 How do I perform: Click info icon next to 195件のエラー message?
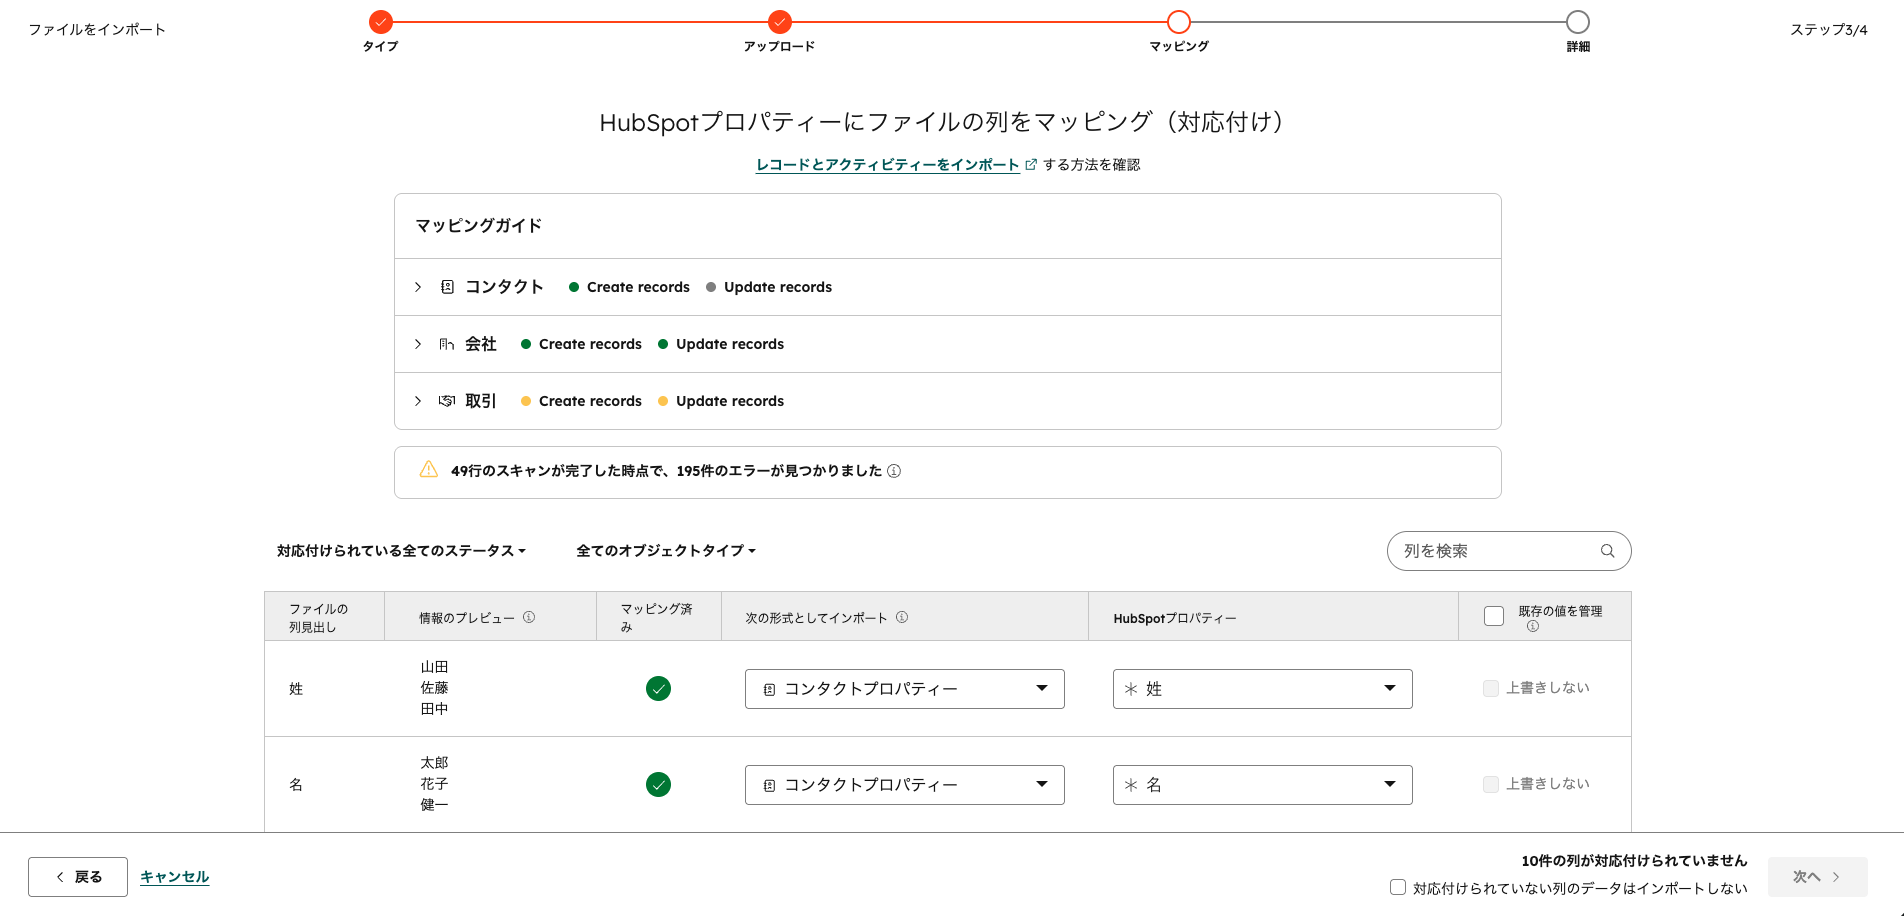click(x=894, y=471)
